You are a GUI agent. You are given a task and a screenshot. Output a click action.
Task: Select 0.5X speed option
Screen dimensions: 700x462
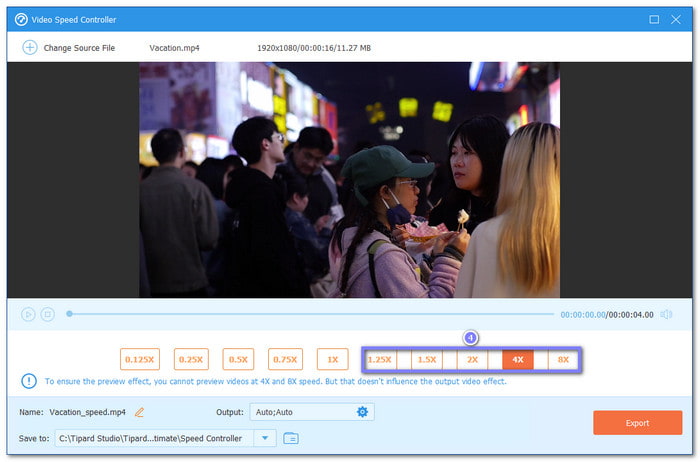tap(237, 359)
